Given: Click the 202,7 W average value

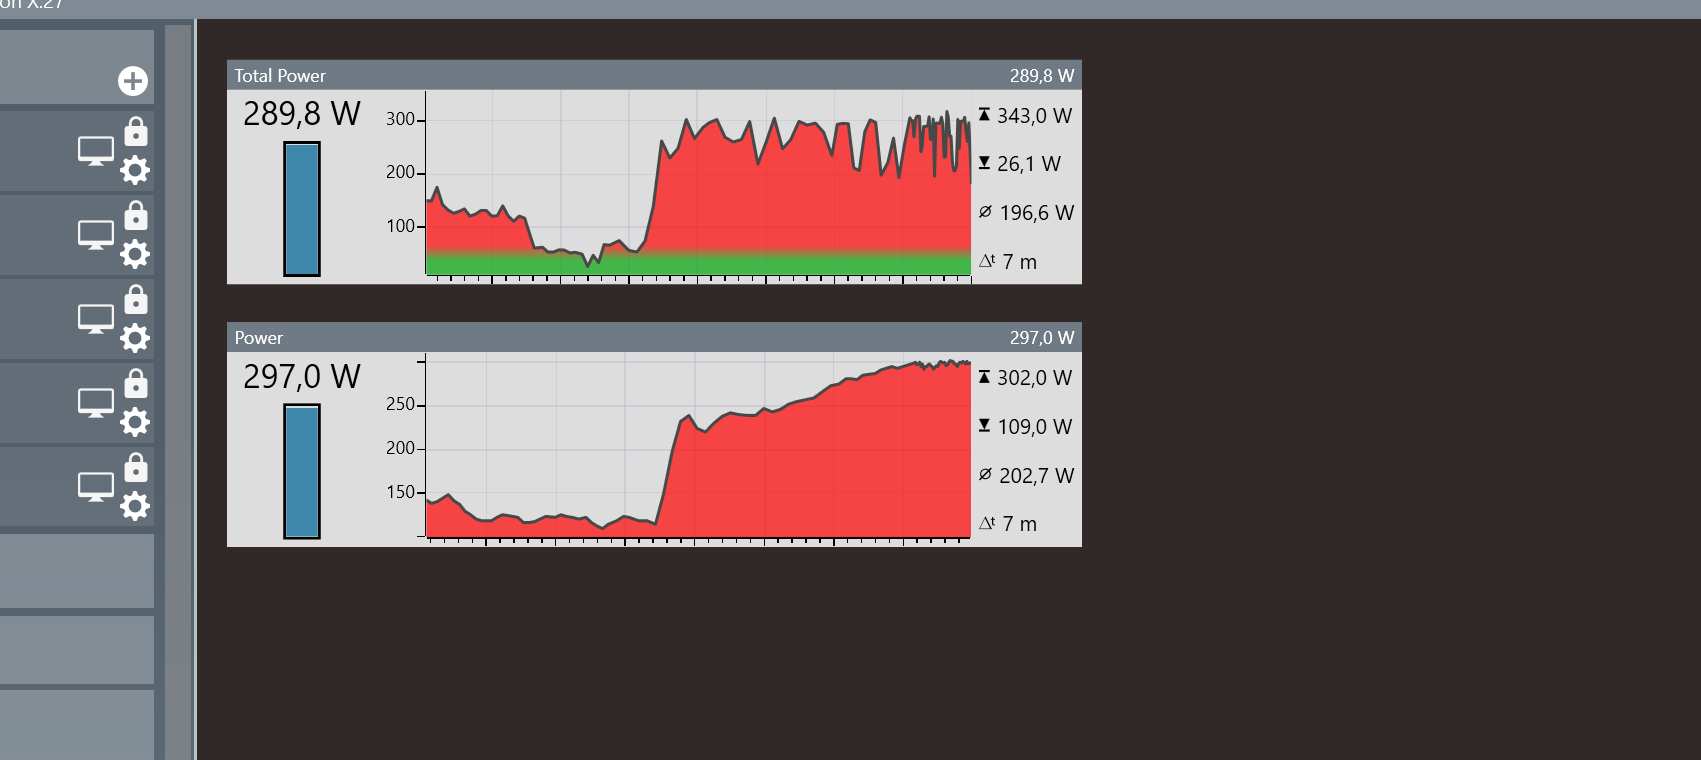Looking at the screenshot, I should point(1036,476).
